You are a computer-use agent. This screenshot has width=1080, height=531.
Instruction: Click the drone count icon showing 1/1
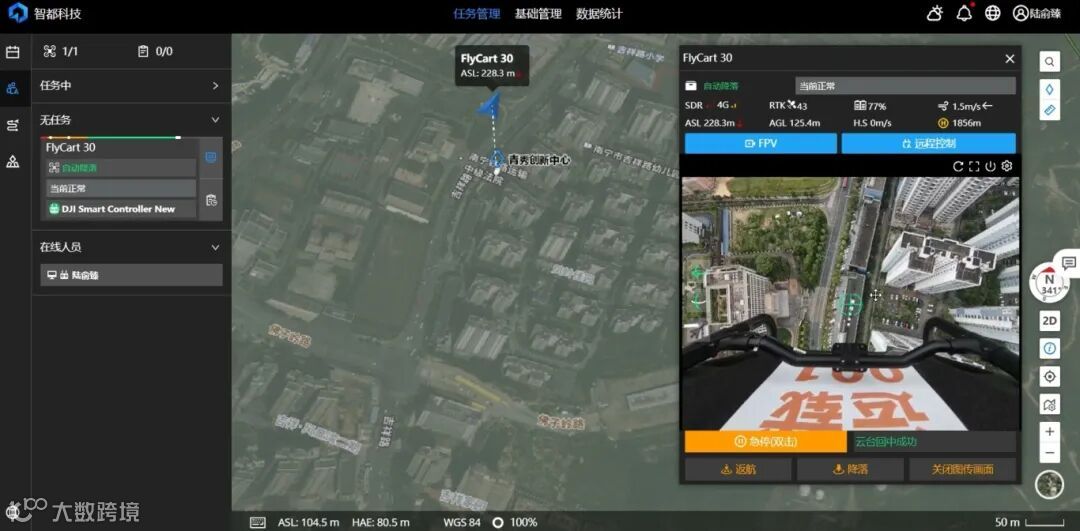[x=49, y=51]
